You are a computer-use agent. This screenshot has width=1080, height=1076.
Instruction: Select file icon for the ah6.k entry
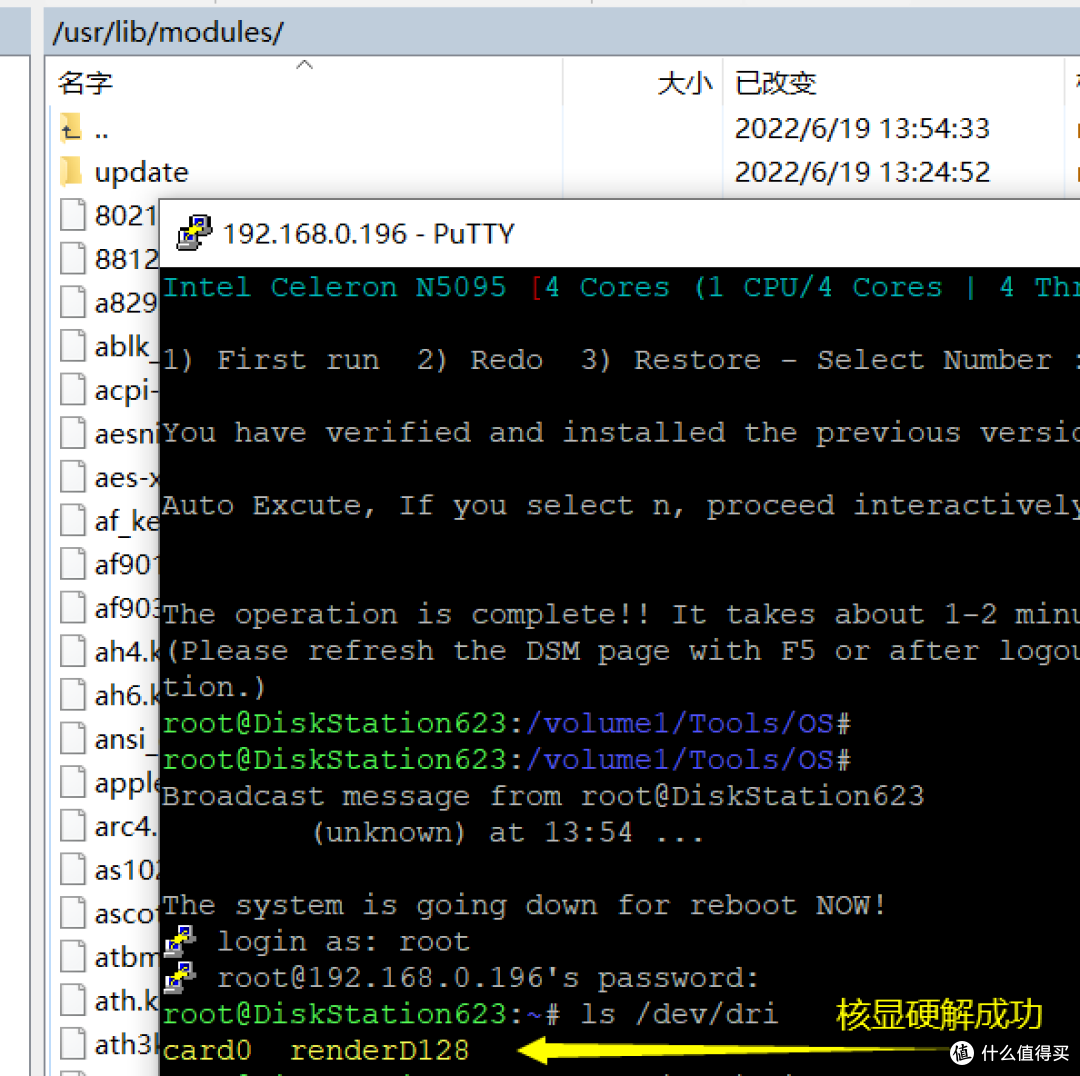[72, 694]
